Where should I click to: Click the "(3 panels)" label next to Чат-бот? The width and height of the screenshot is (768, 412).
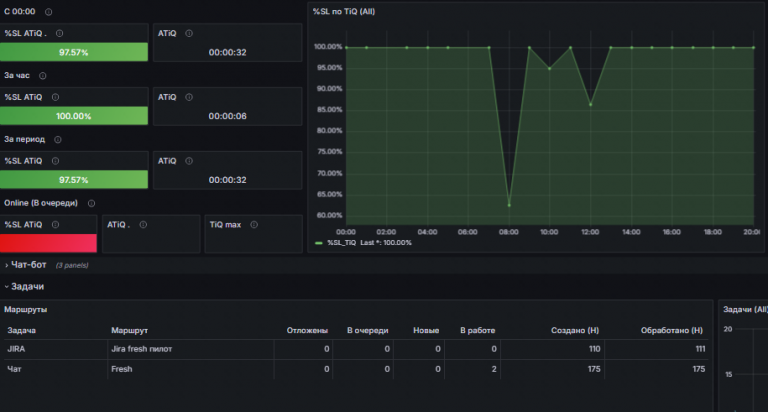coord(72,266)
